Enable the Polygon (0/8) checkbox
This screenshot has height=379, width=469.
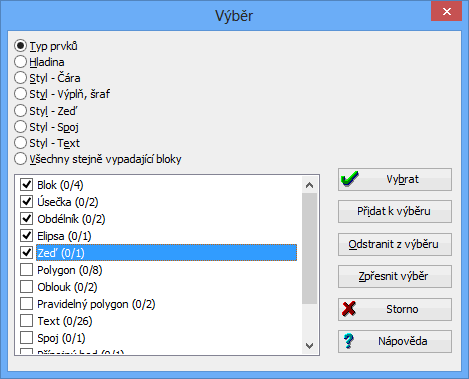click(x=26, y=270)
